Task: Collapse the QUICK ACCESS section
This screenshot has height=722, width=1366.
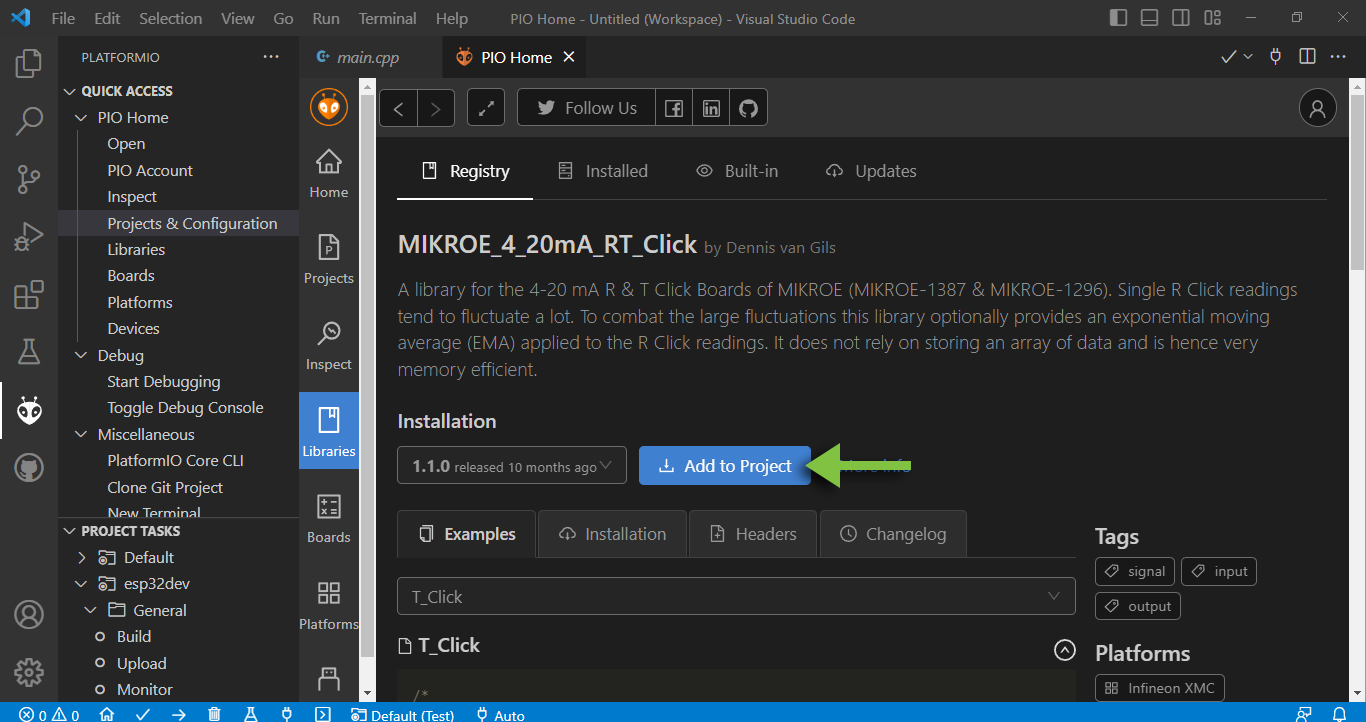Action: point(70,91)
